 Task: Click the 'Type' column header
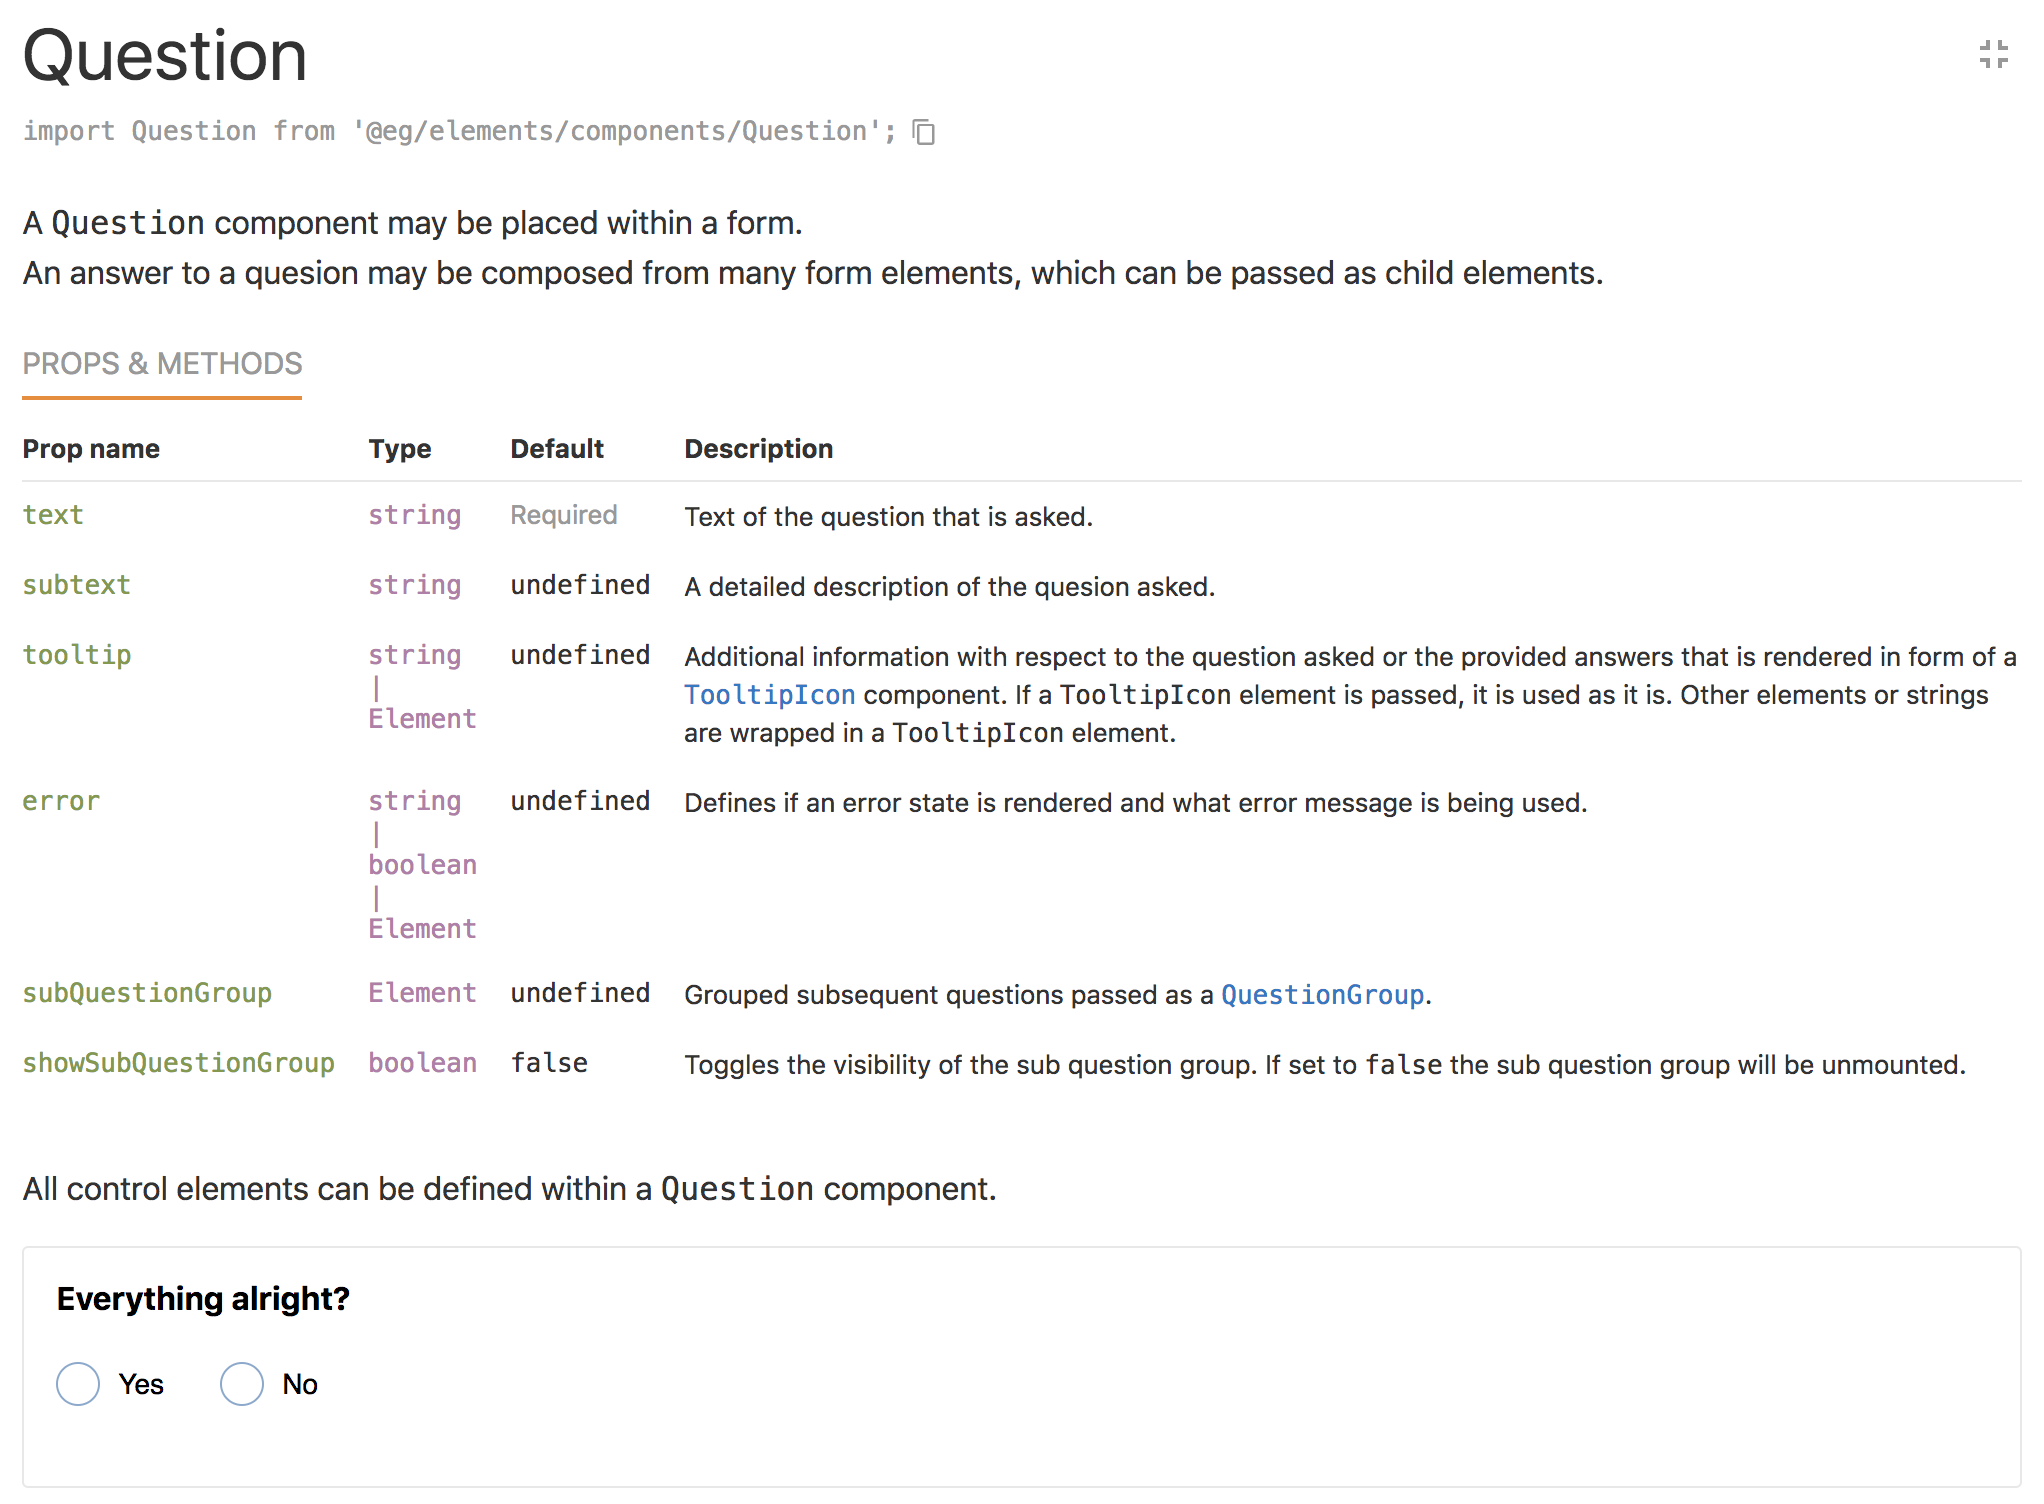tap(400, 449)
